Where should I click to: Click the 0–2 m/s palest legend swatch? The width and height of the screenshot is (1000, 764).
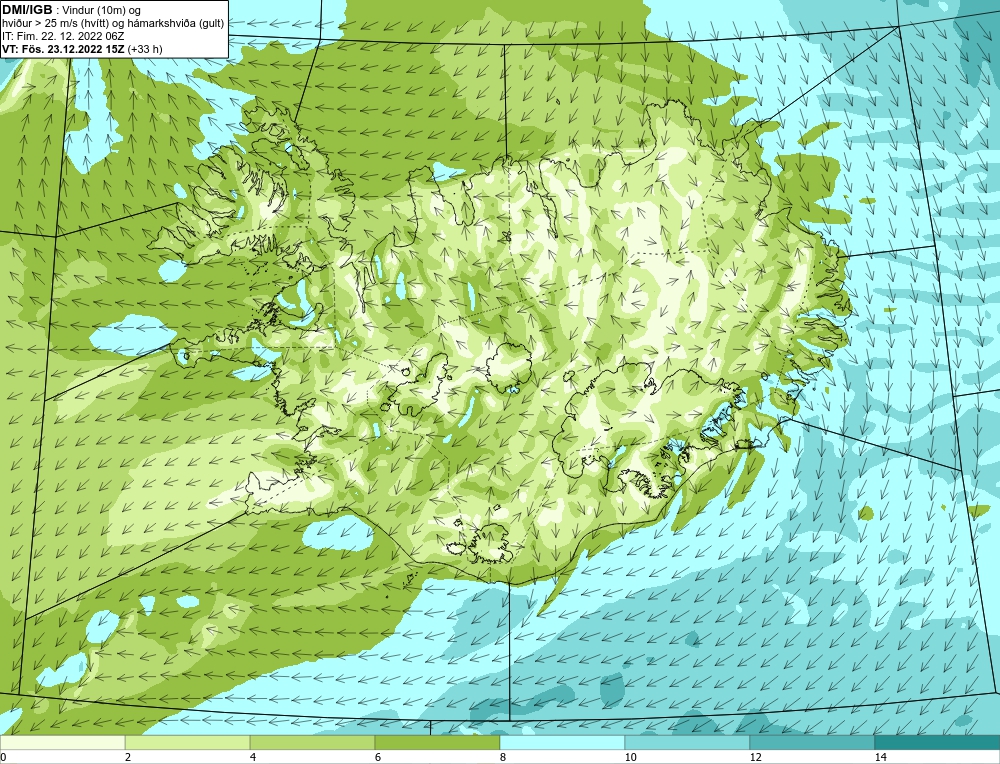[62, 742]
